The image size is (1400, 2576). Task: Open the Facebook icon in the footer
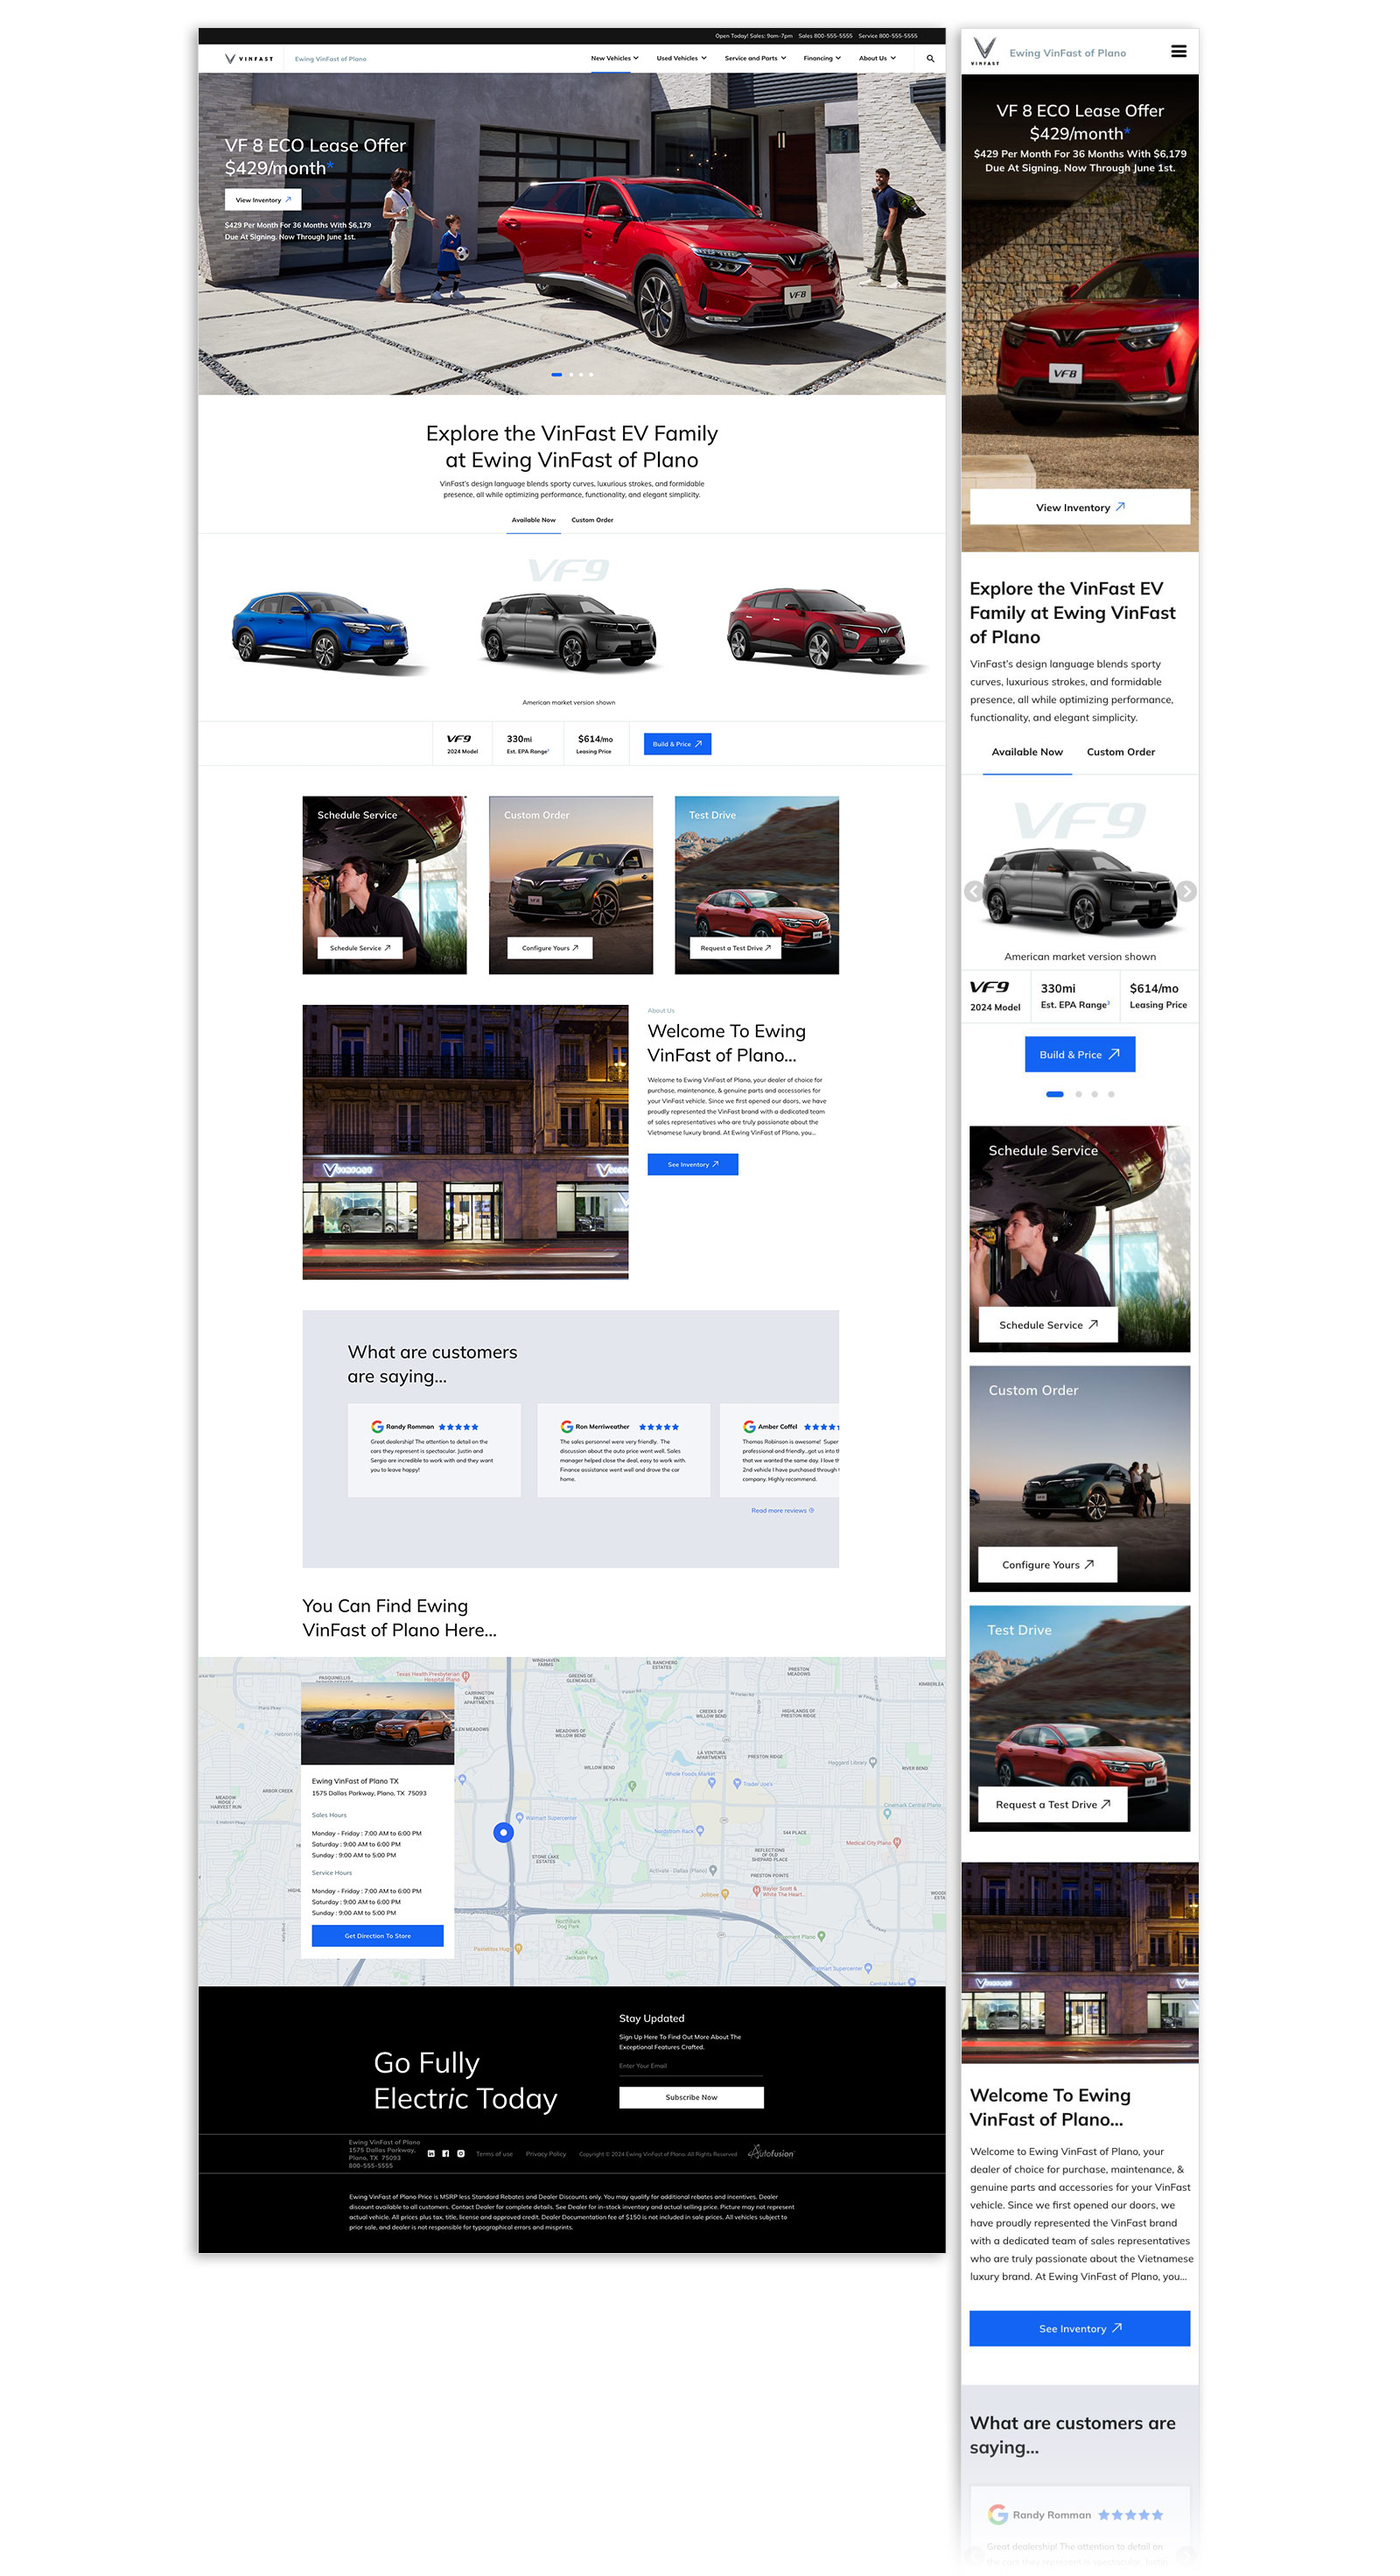pyautogui.click(x=445, y=2153)
